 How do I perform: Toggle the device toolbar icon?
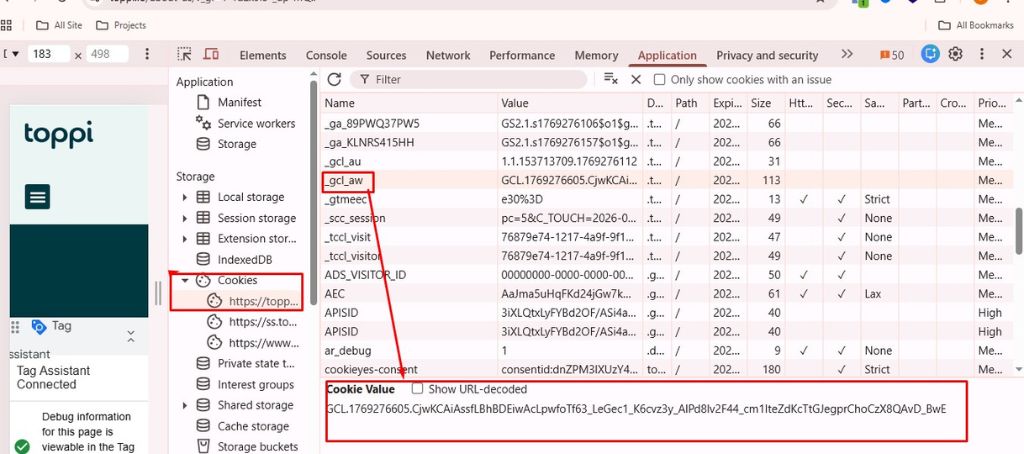tap(211, 55)
